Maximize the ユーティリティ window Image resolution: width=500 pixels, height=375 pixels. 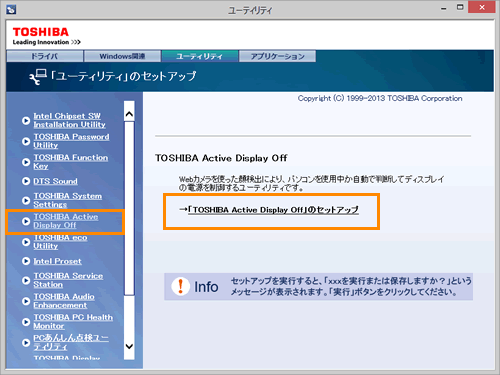460,7
